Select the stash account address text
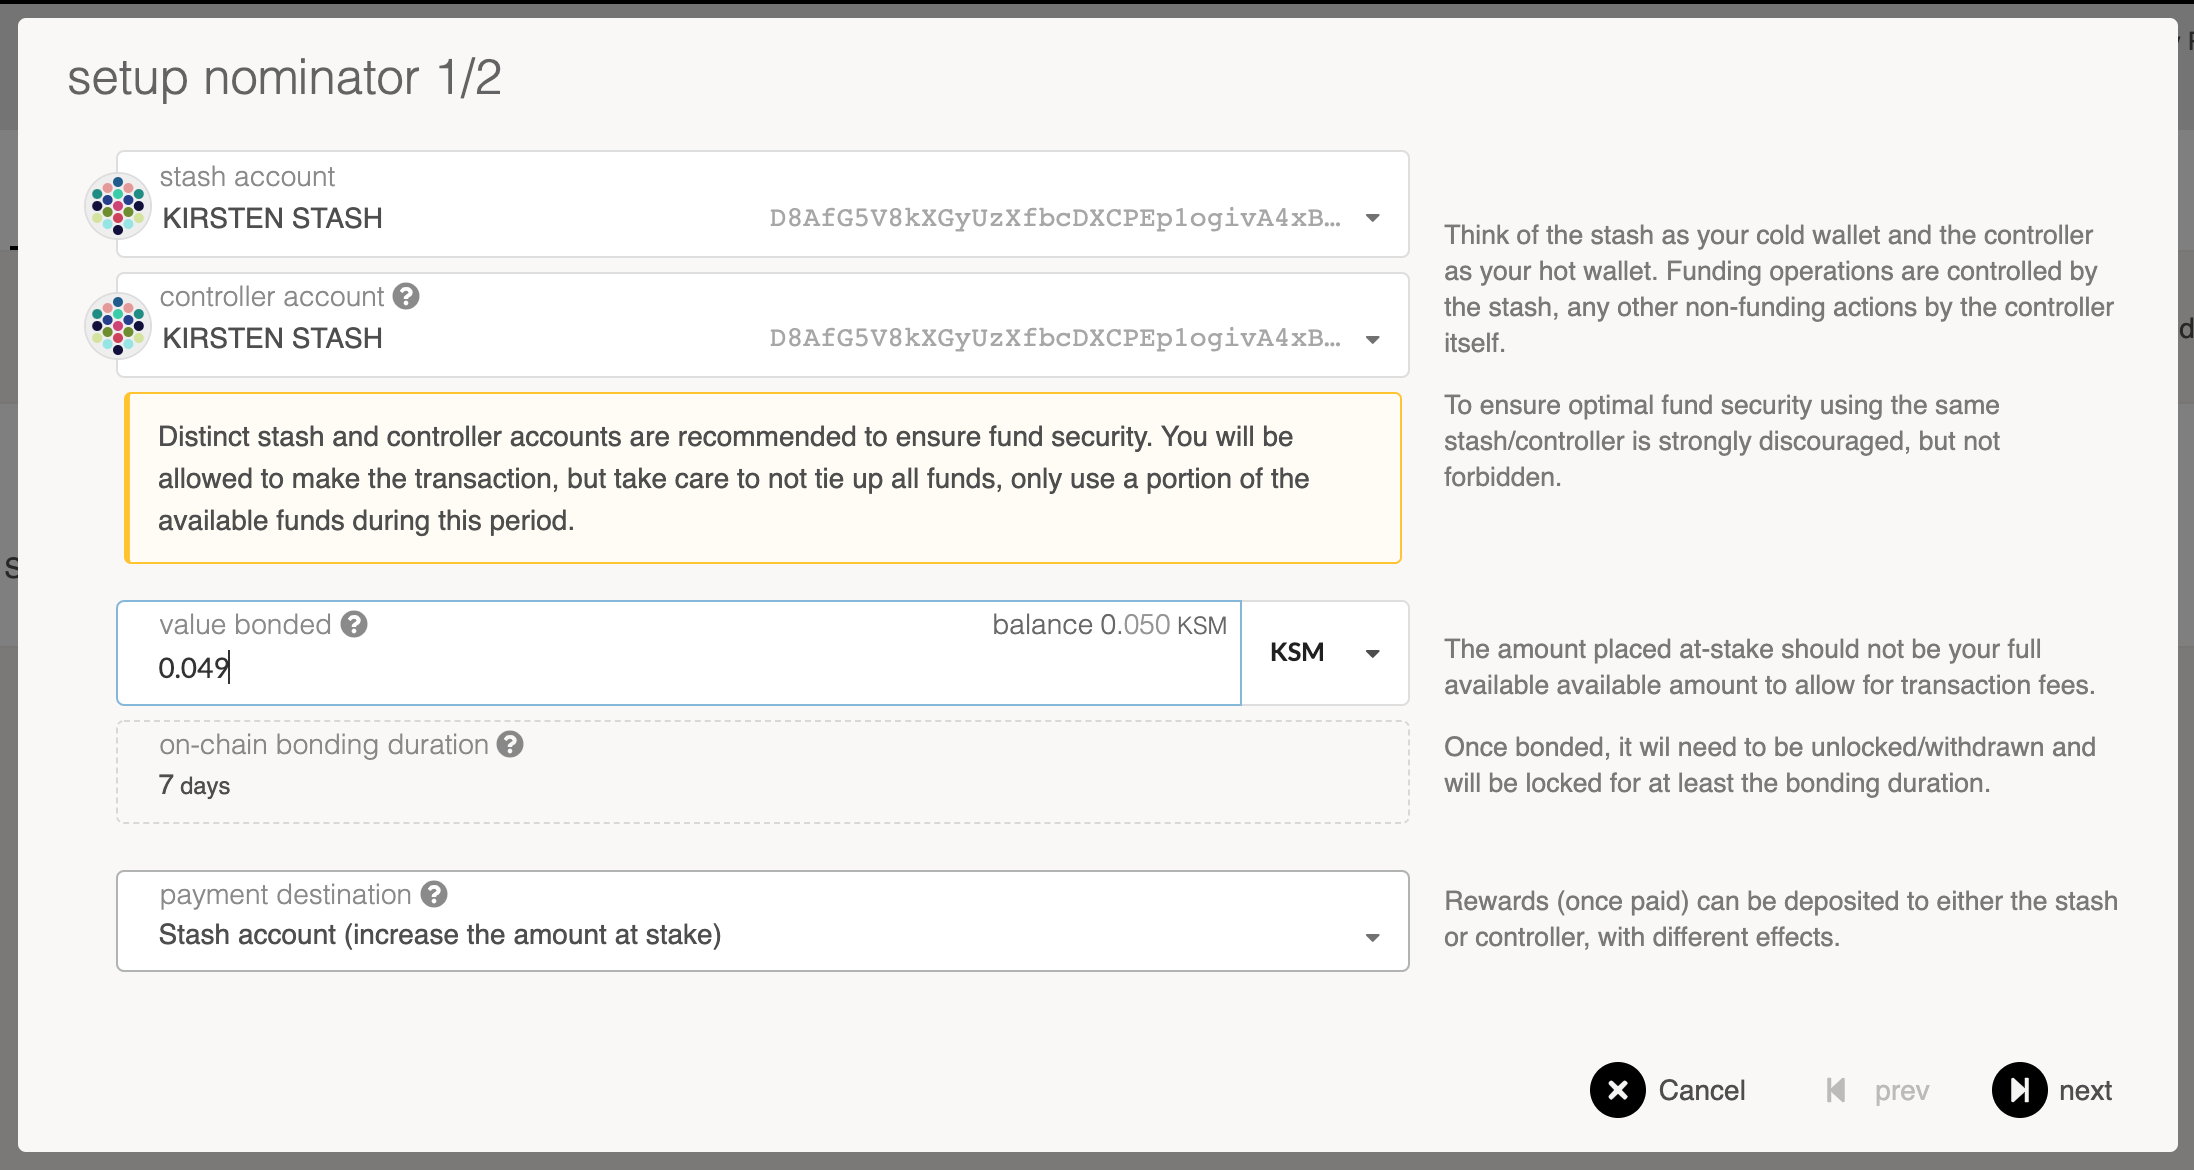2194x1170 pixels. click(1054, 218)
